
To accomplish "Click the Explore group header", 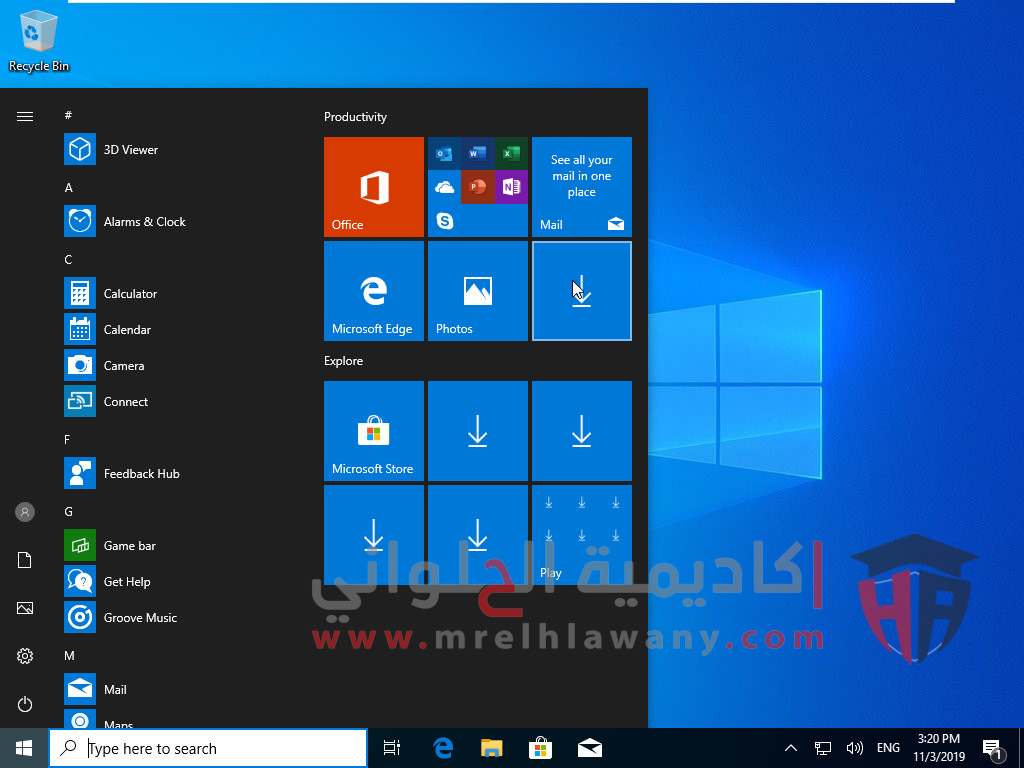I will click(344, 360).
